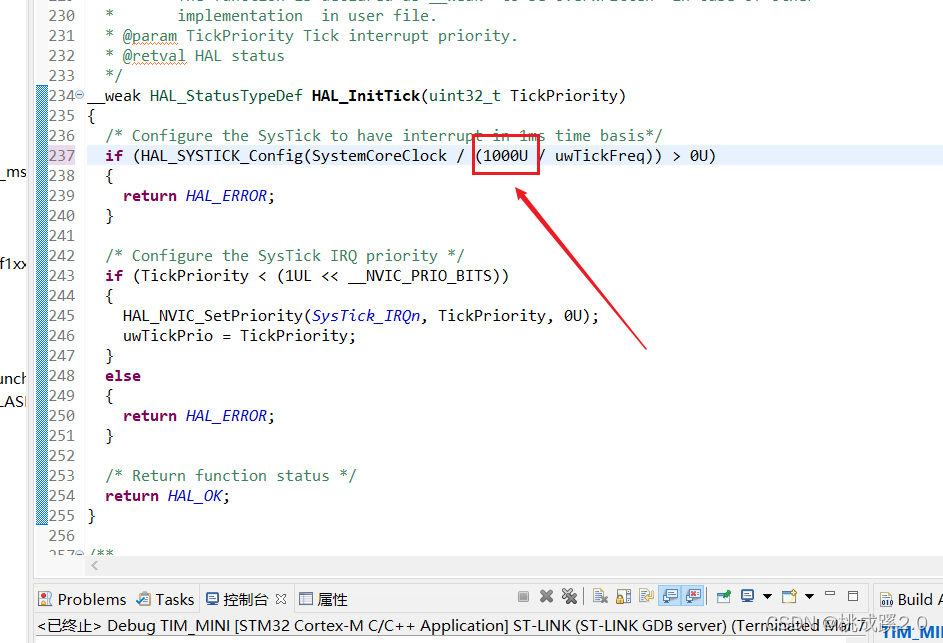Close the 控制台 tab with its X
943x643 pixels.
coord(281,599)
